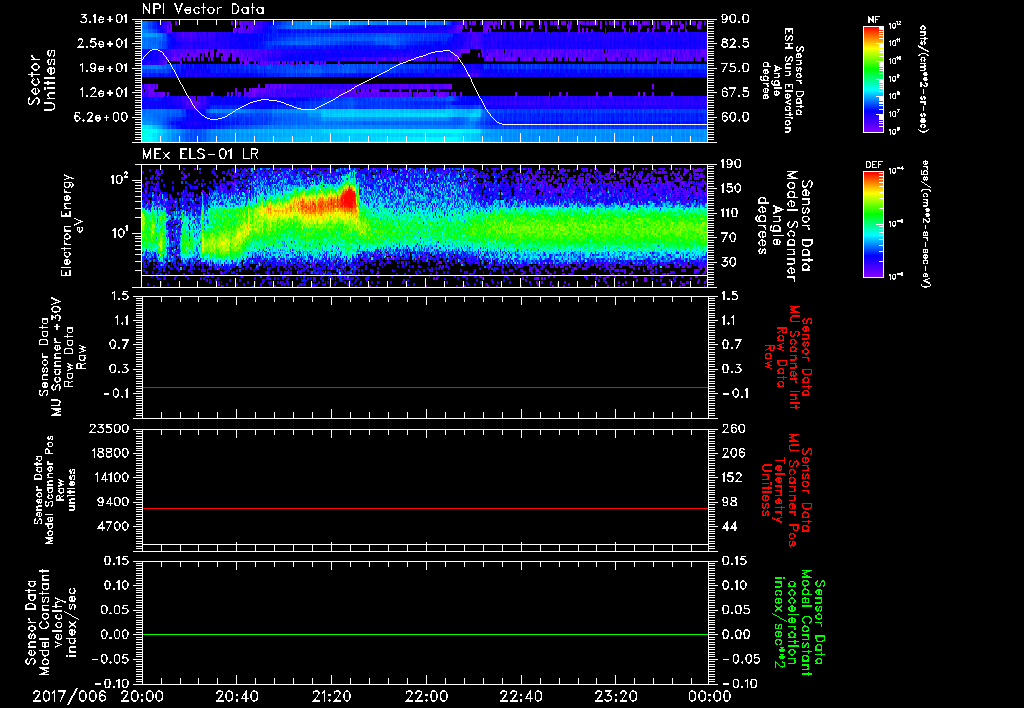Click the "1.2e+01" sector tick label
Viewport: 1024px width, 708px height.
pos(104,93)
